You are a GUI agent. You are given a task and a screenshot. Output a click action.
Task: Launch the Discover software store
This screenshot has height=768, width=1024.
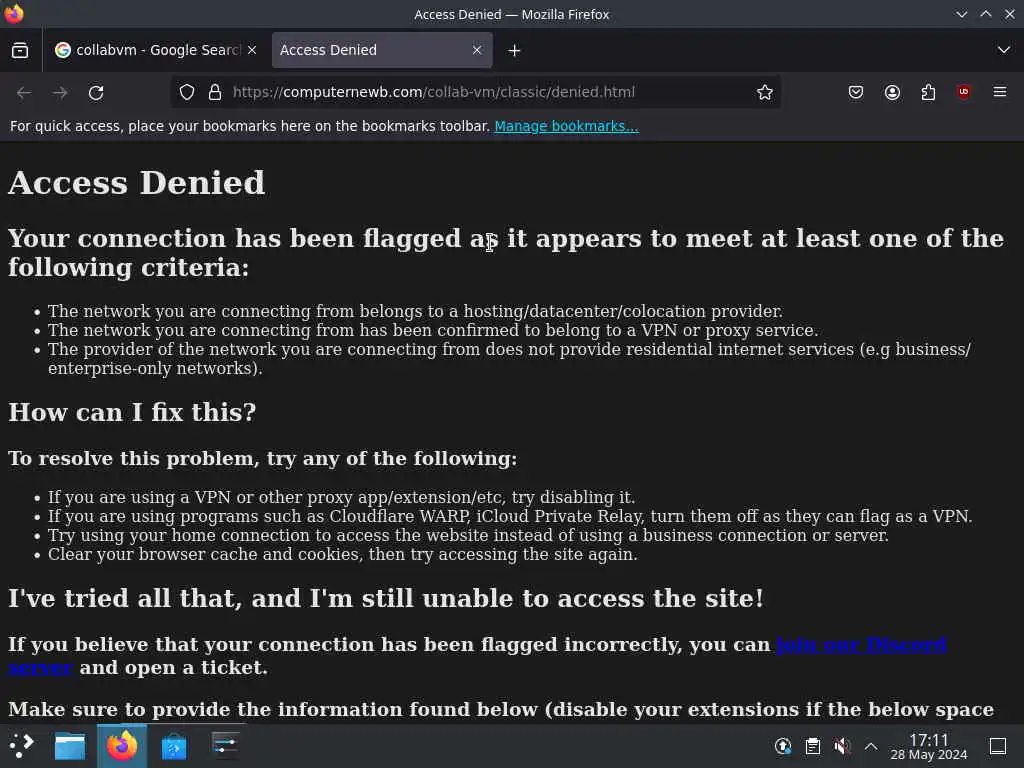[174, 746]
